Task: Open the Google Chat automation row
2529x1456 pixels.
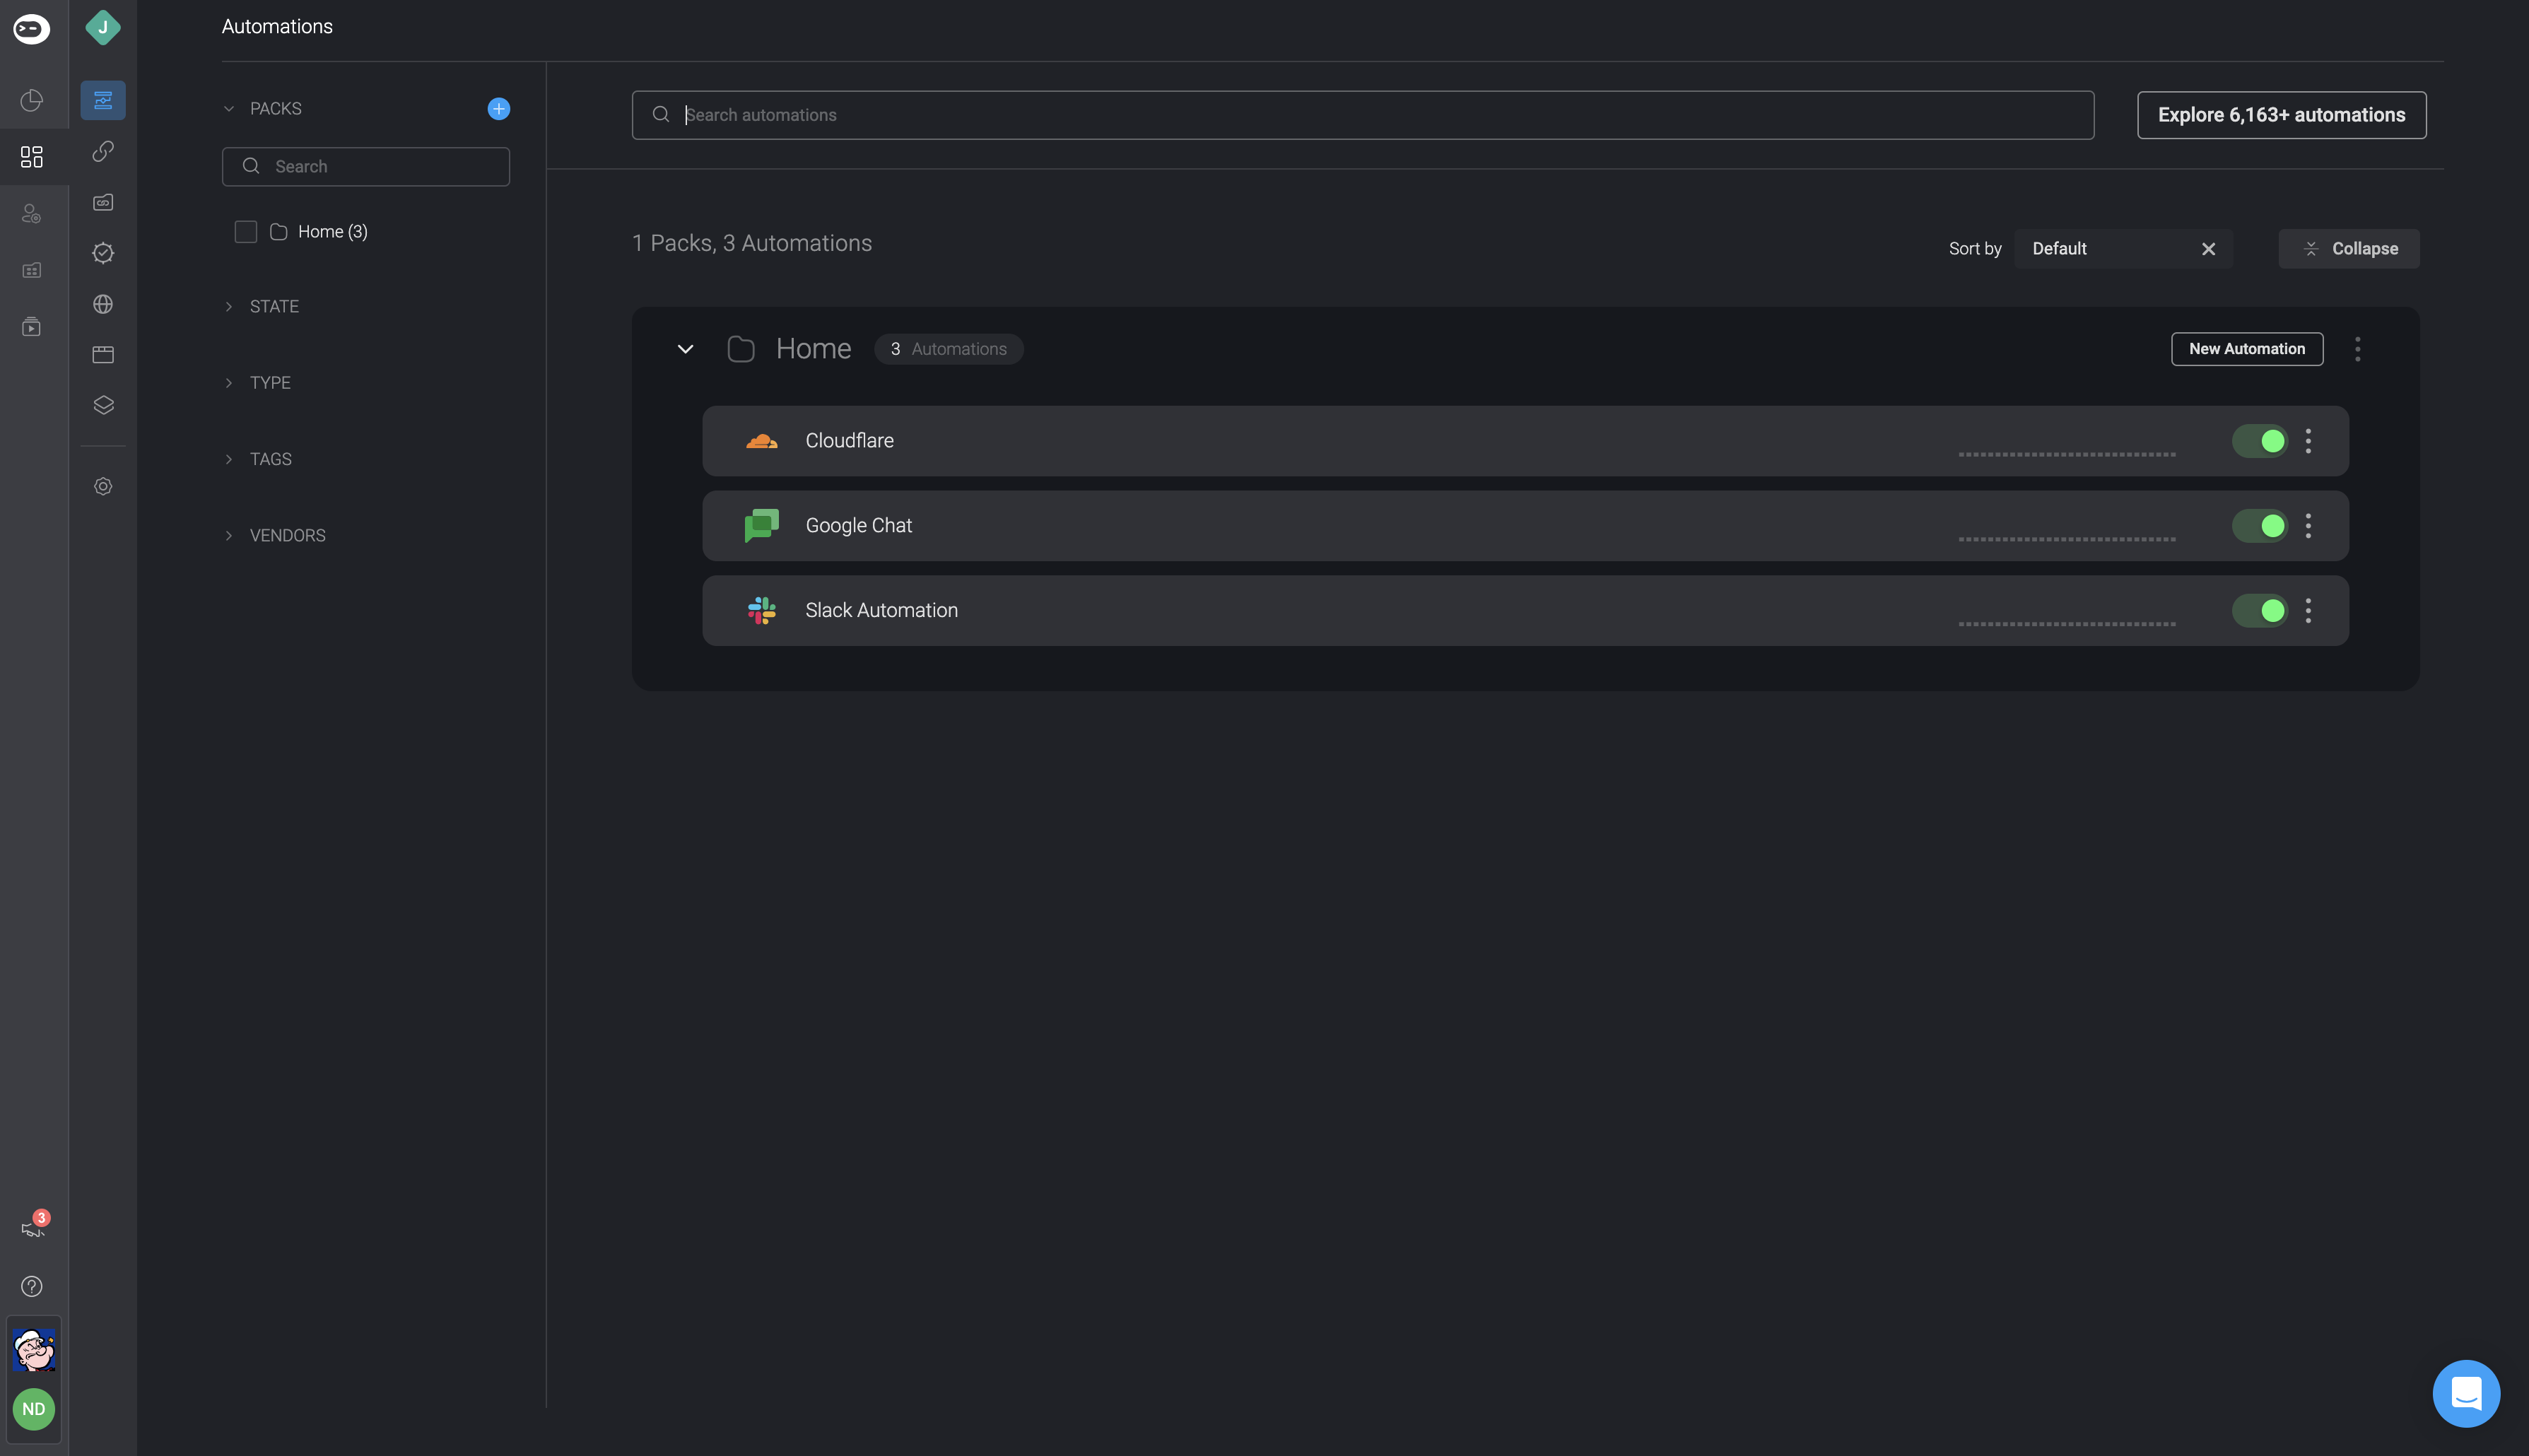Action: point(1525,526)
